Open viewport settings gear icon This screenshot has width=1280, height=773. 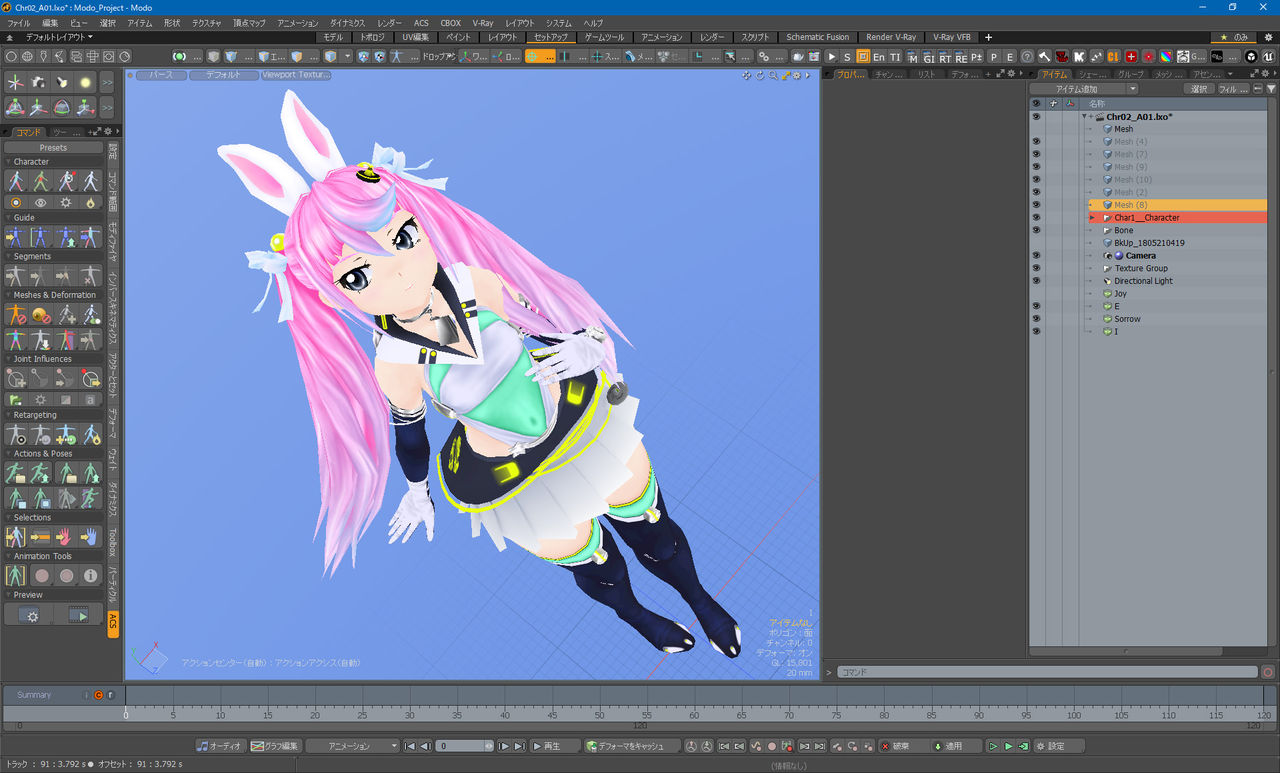click(x=798, y=75)
